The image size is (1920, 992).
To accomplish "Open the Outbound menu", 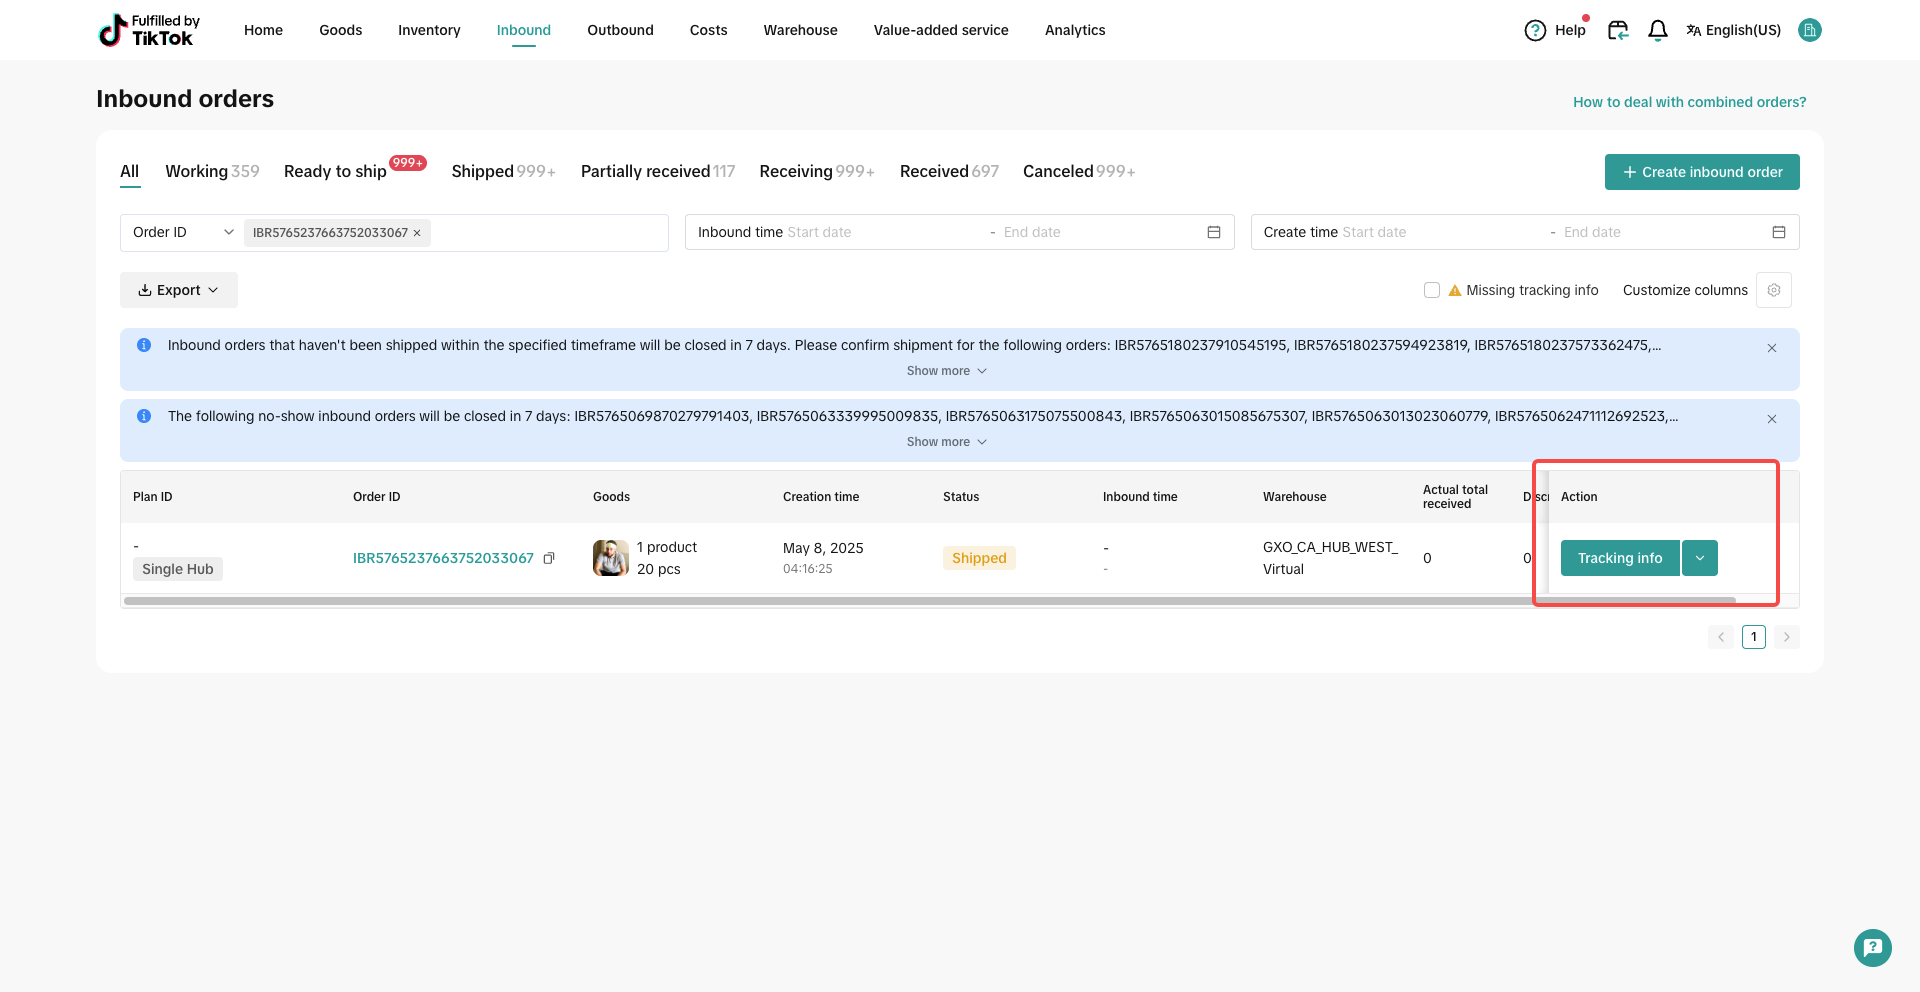I will tap(620, 30).
